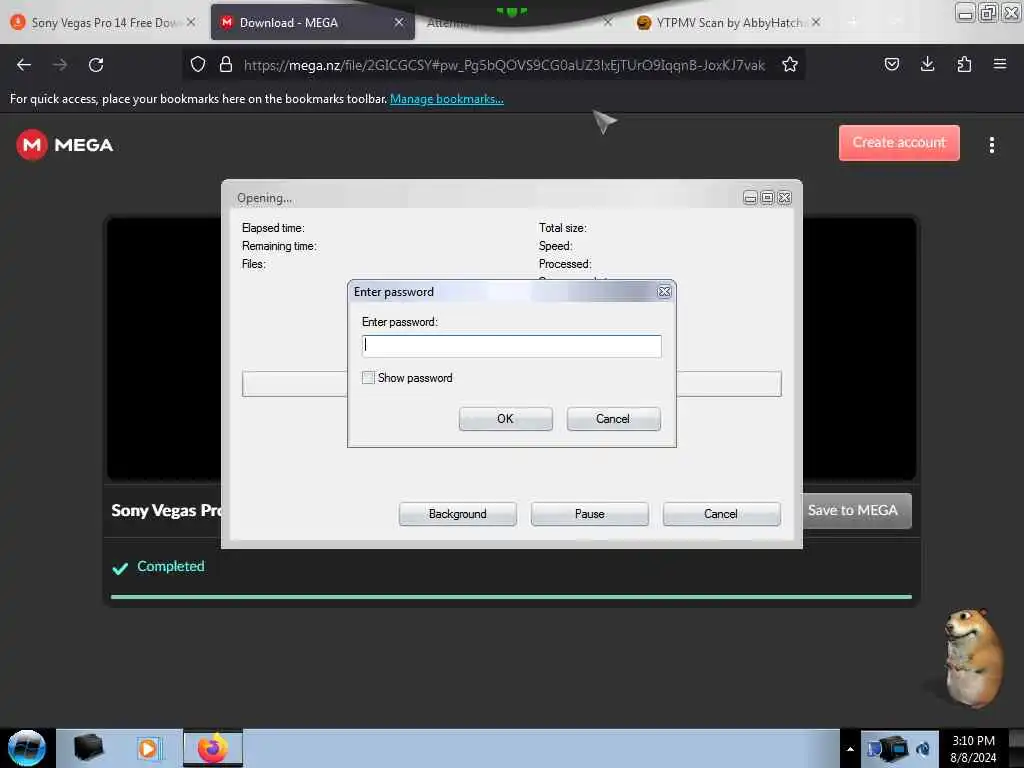Click the MEGA logo
The image size is (1024, 768).
(65, 145)
